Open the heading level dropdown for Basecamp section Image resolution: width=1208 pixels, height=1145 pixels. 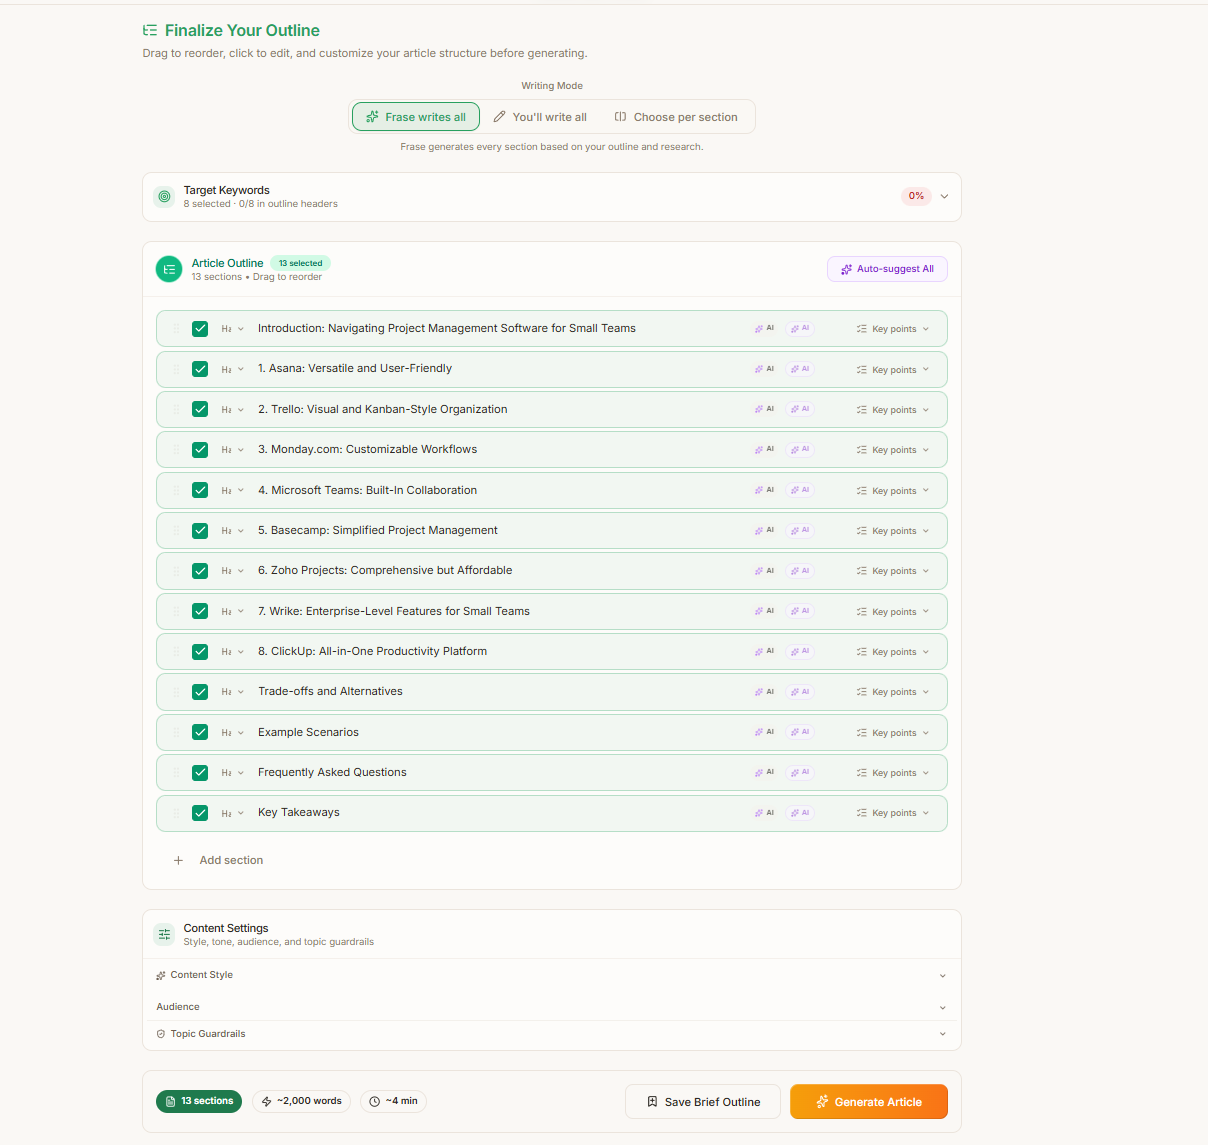231,530
